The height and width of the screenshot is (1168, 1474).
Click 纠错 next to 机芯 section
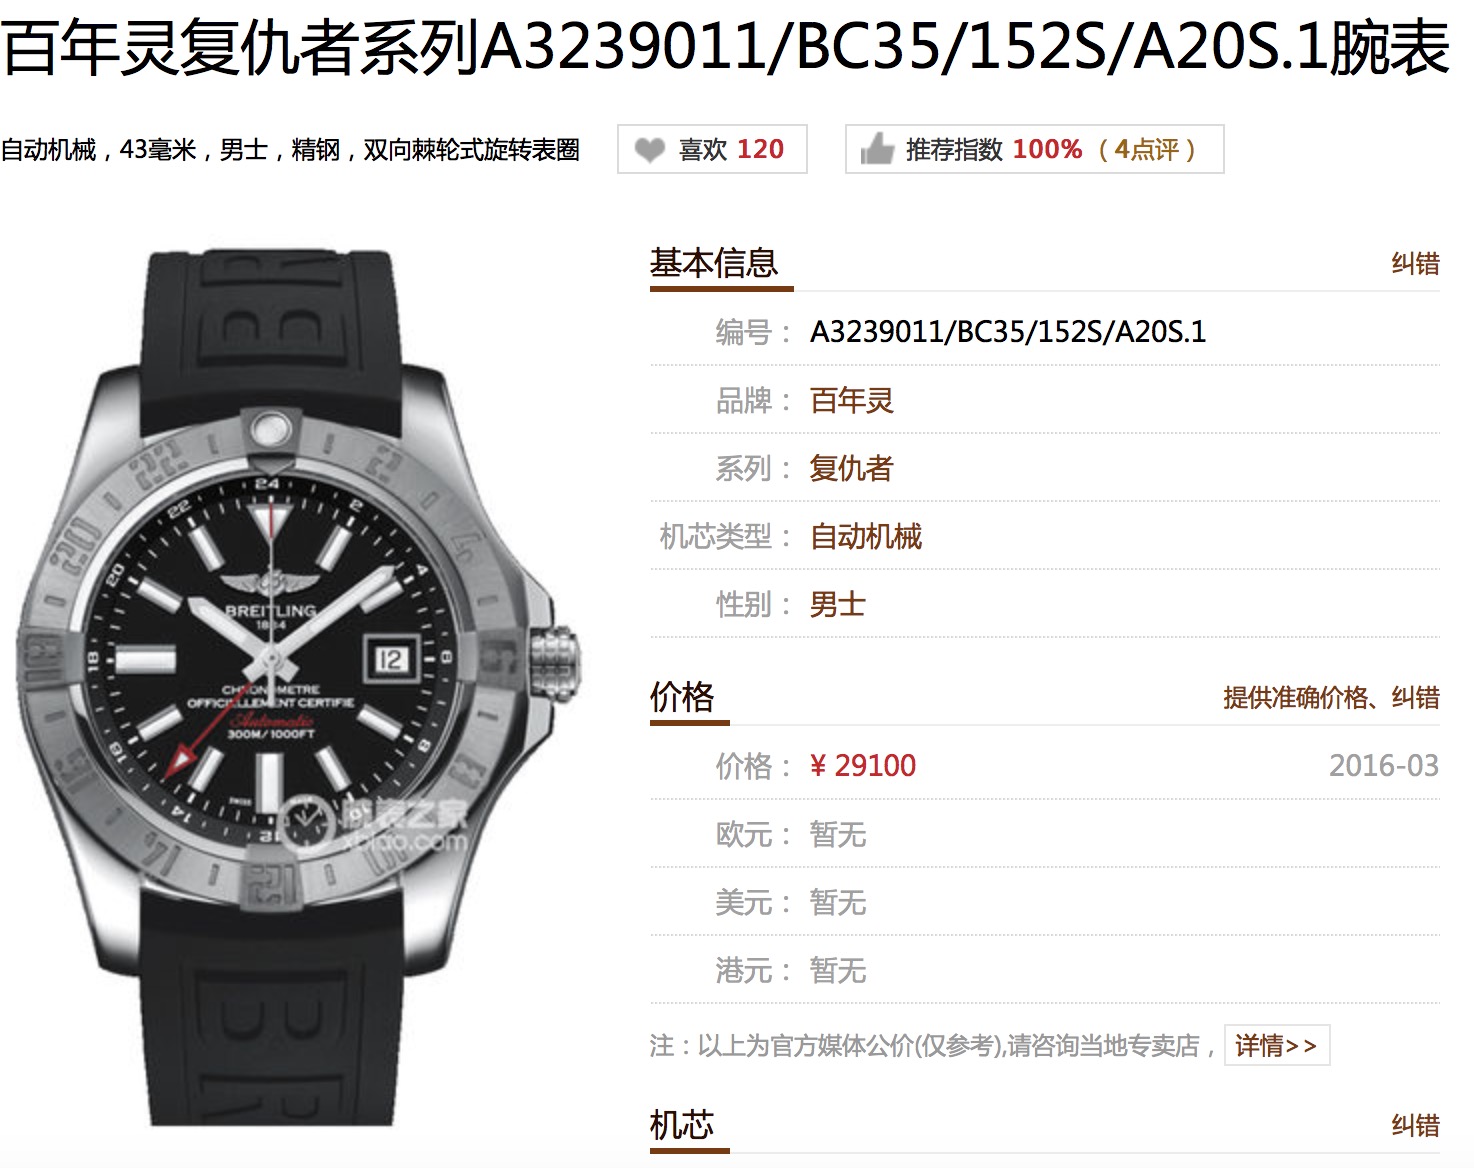1415,1126
